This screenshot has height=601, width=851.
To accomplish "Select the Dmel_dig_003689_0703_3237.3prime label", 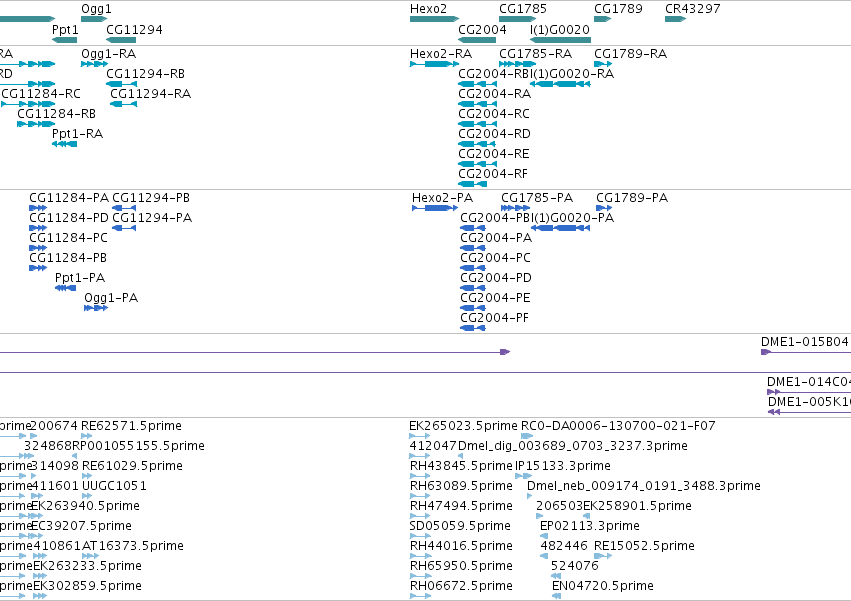I will coord(573,446).
